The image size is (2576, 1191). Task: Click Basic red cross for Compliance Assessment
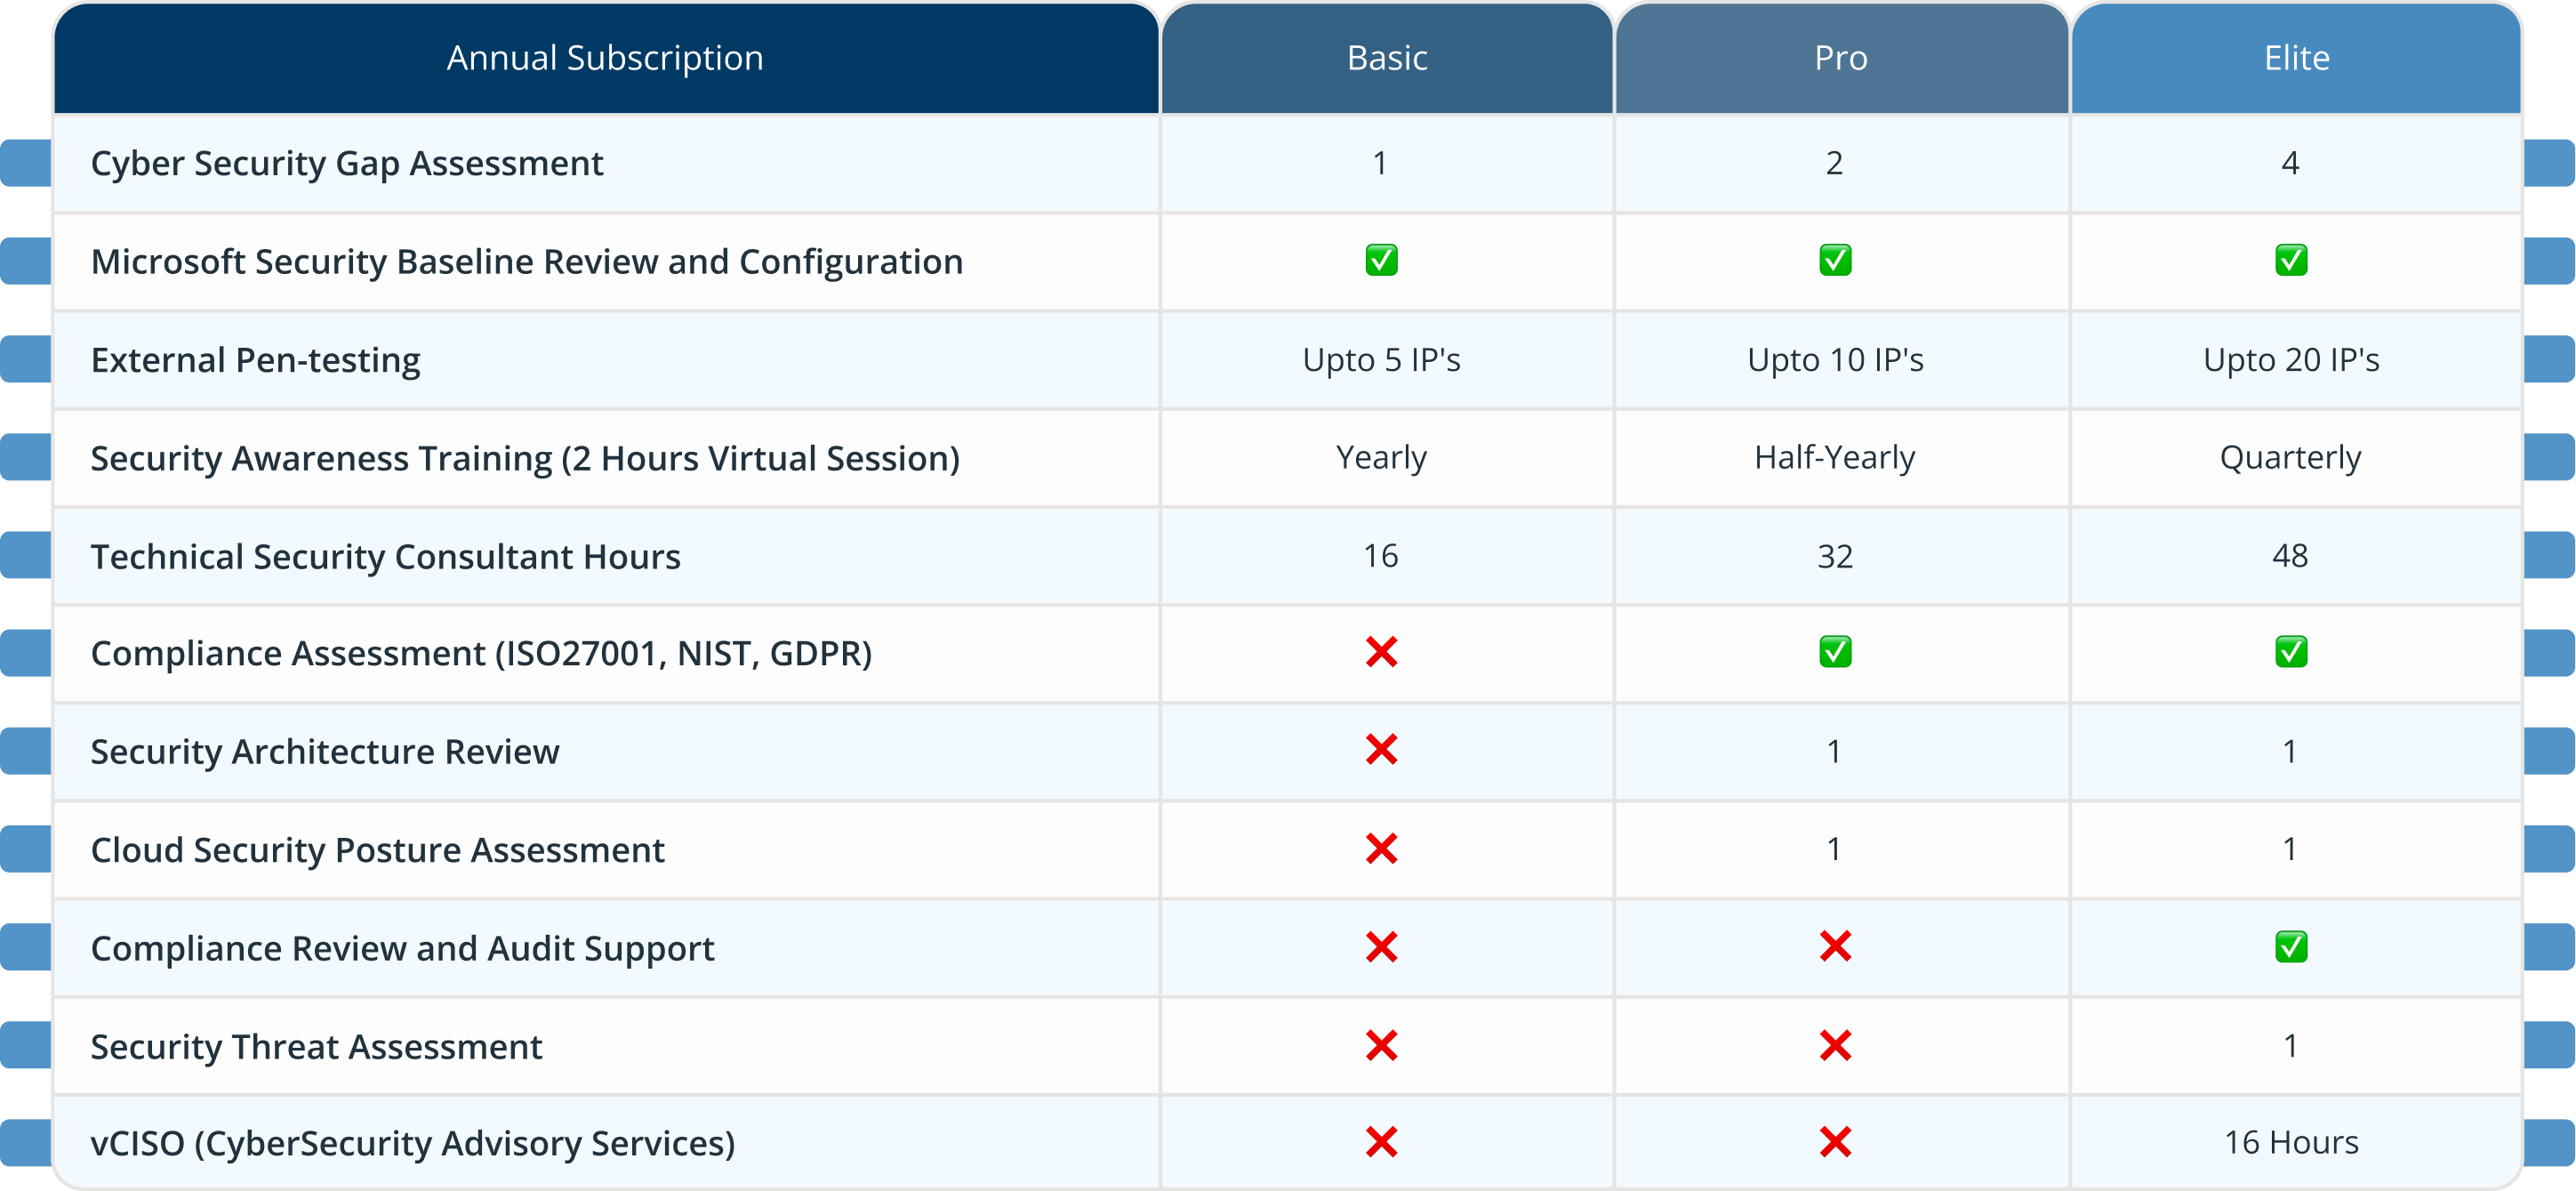(x=1381, y=652)
